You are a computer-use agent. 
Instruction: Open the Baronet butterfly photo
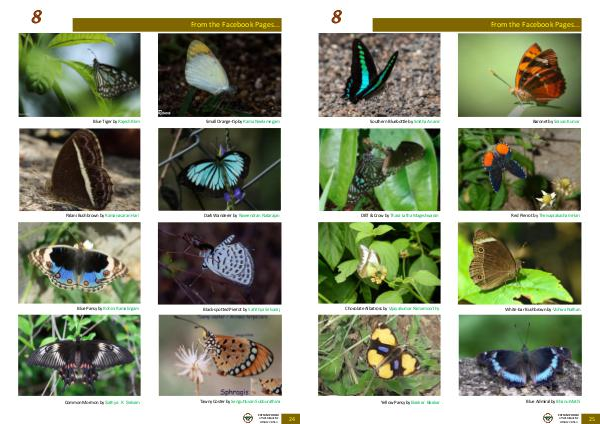(x=520, y=75)
